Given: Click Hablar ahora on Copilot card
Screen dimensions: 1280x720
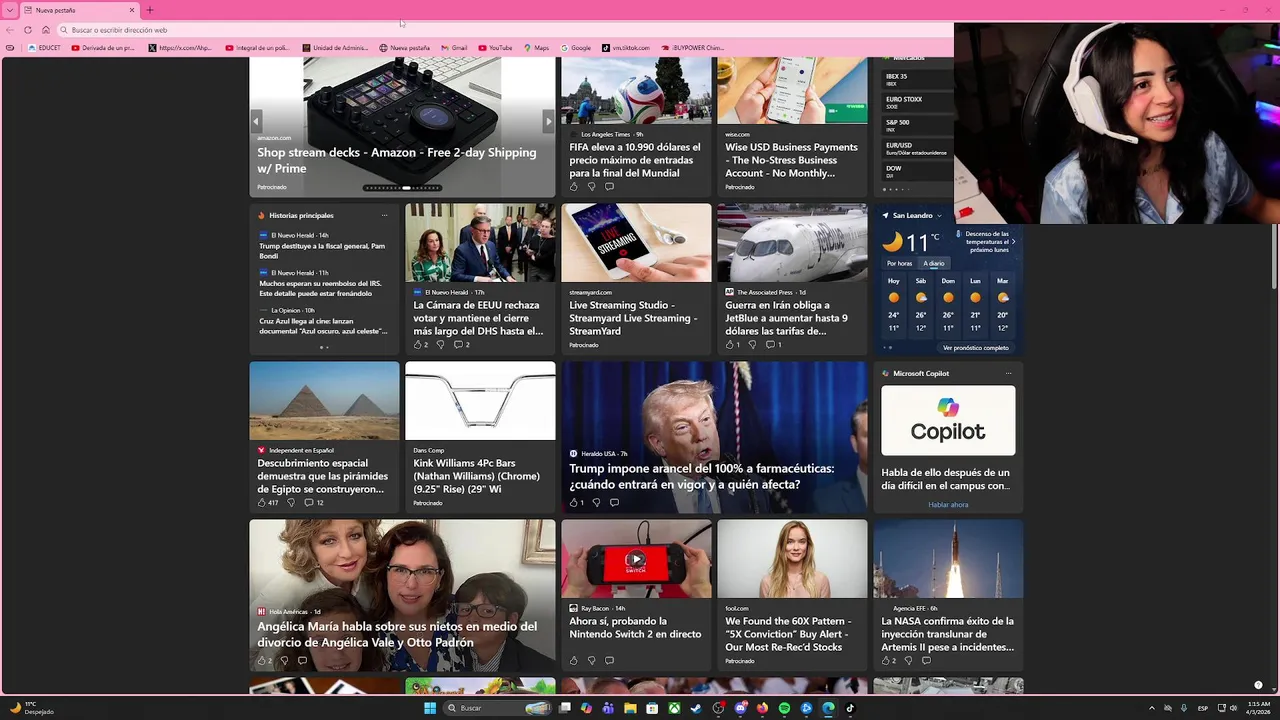Looking at the screenshot, I should 948,505.
